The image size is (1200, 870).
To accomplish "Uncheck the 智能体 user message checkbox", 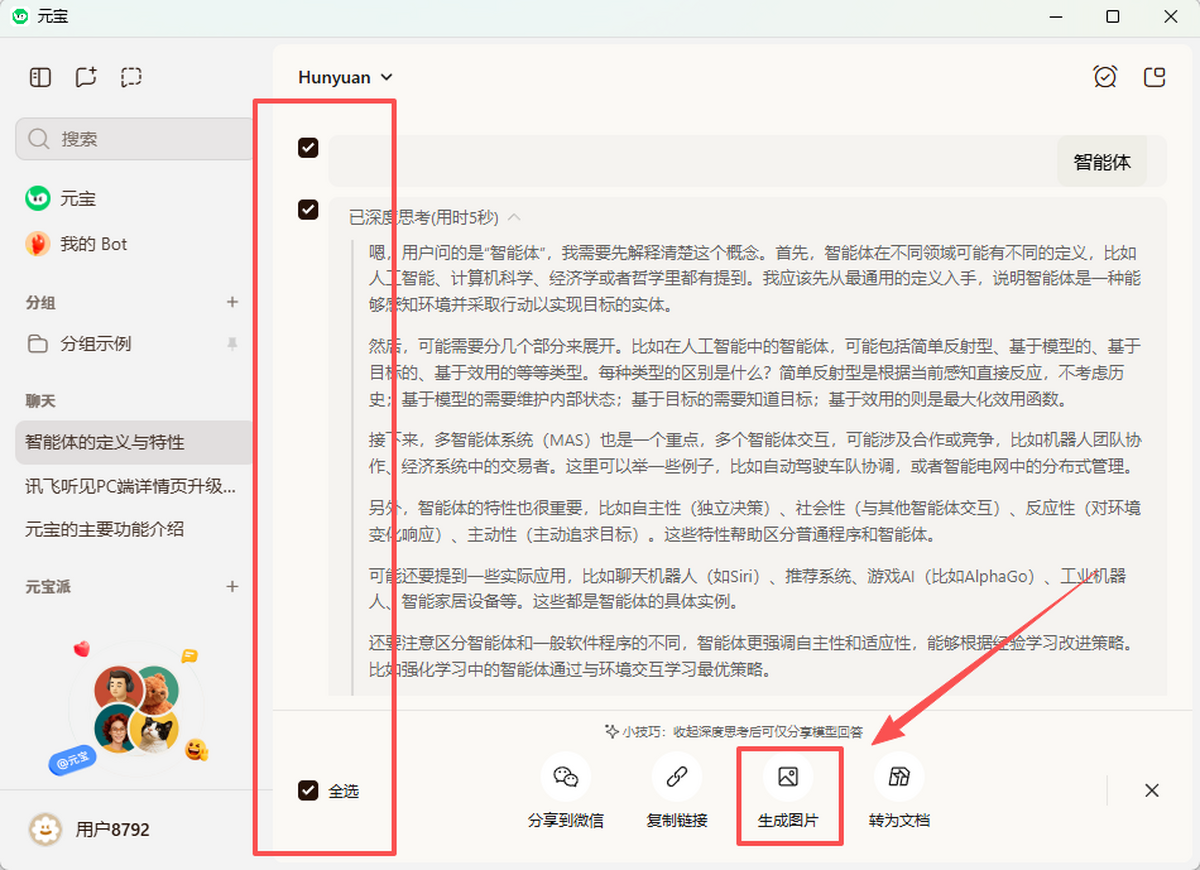I will (x=308, y=148).
